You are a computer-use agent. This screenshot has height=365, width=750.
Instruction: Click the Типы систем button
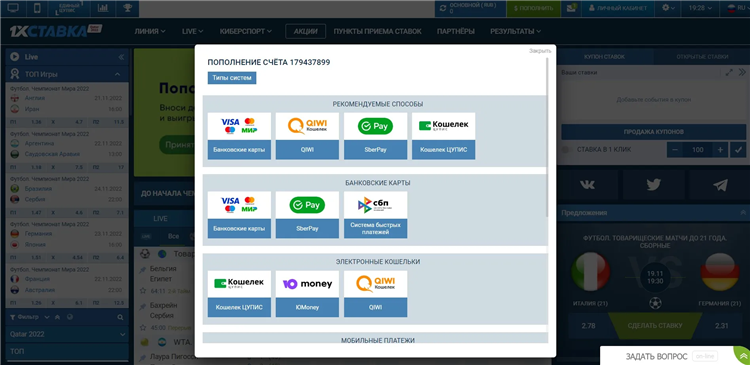click(x=232, y=78)
